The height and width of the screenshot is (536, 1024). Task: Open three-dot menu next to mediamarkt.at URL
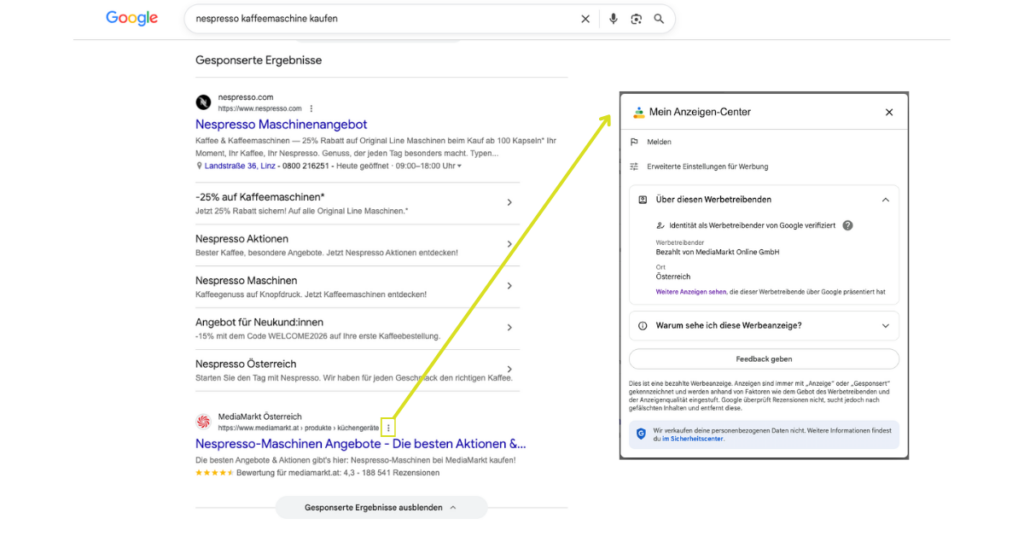(x=389, y=428)
